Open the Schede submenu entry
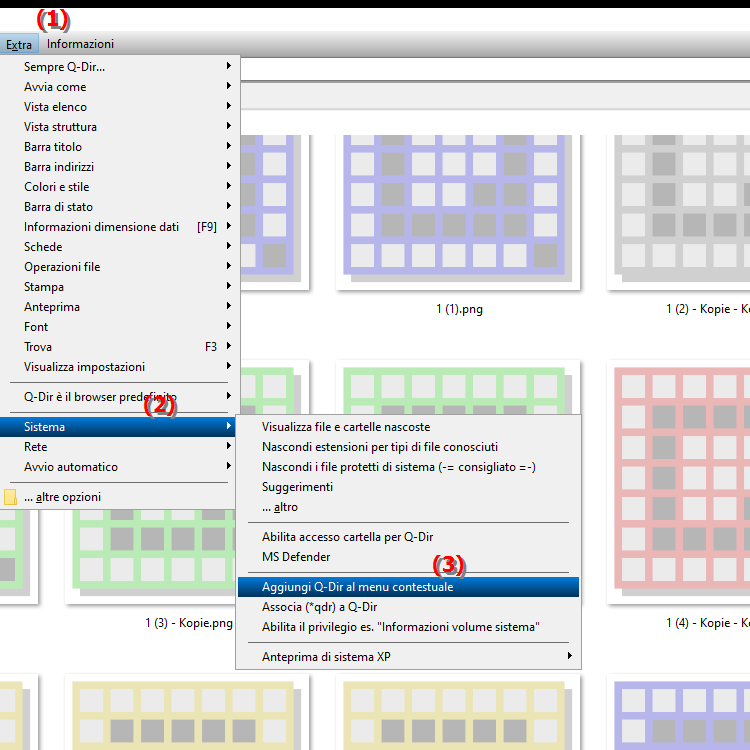 pyautogui.click(x=120, y=247)
